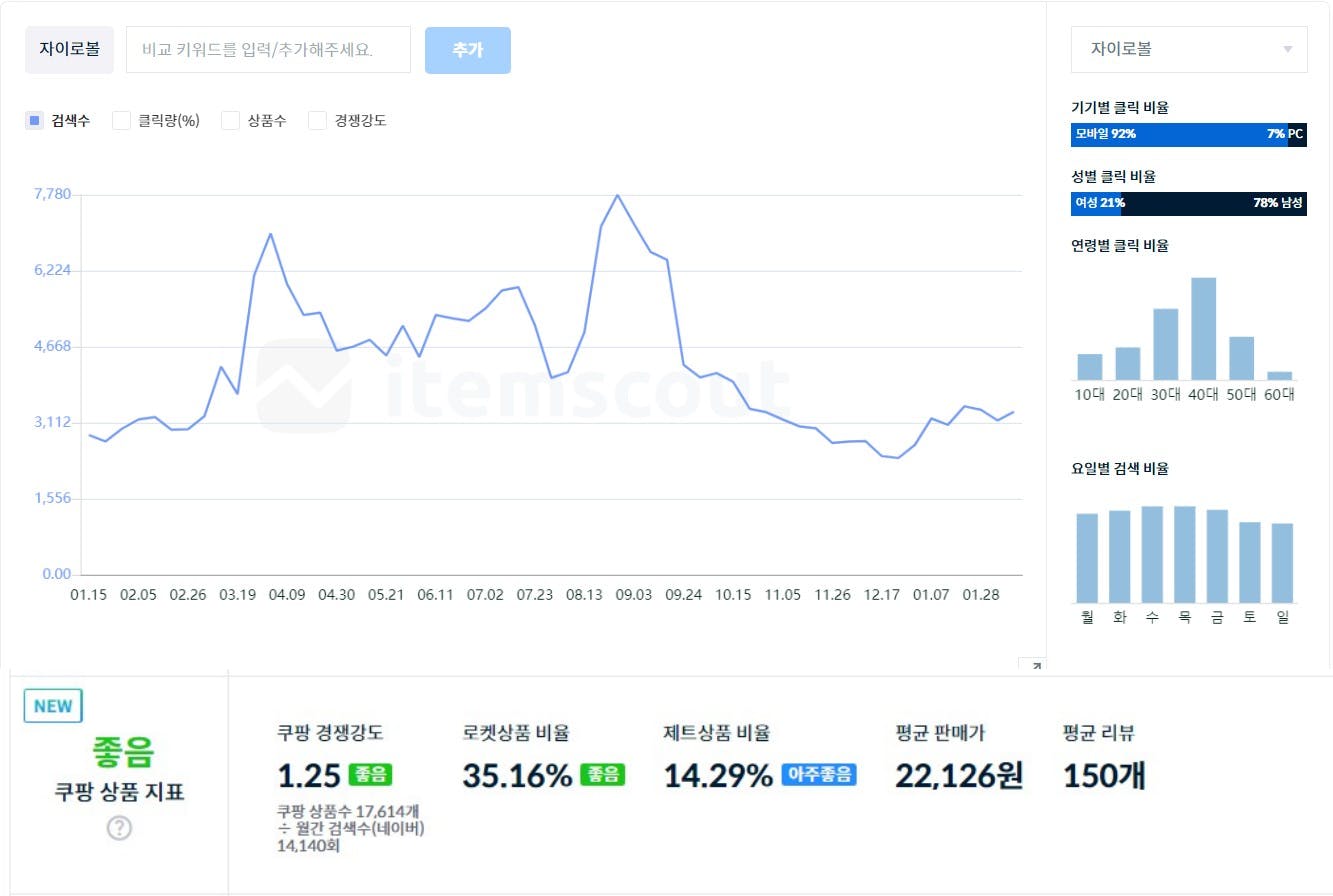Click the 일 weekday bar
The height and width of the screenshot is (896, 1333).
pos(1283,563)
